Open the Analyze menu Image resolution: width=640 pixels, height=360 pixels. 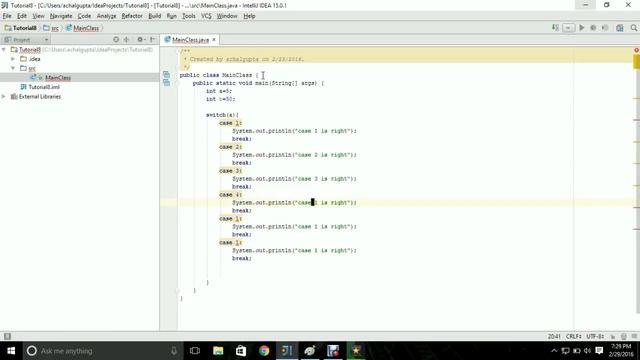pyautogui.click(x=107, y=16)
